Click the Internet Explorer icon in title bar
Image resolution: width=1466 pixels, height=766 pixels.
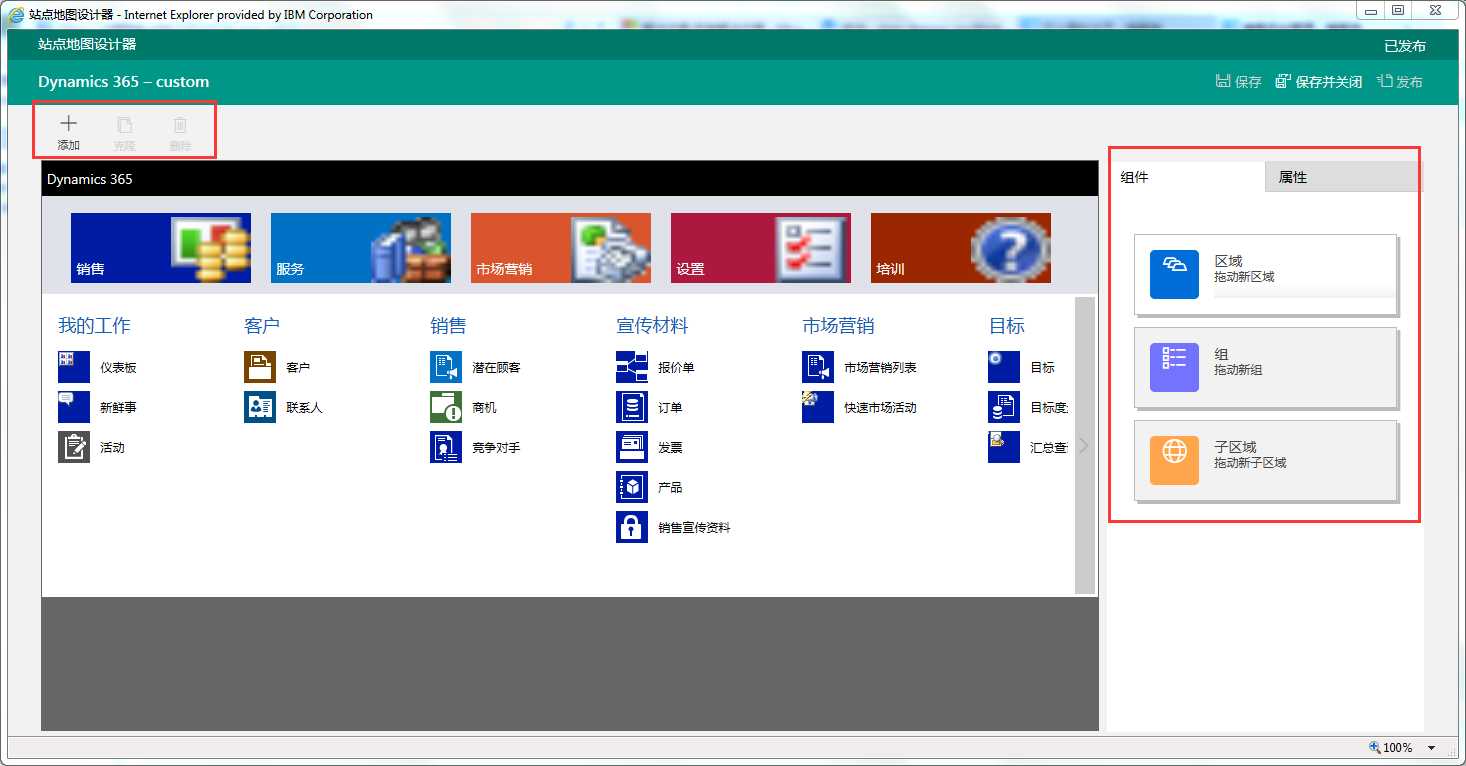pos(17,15)
